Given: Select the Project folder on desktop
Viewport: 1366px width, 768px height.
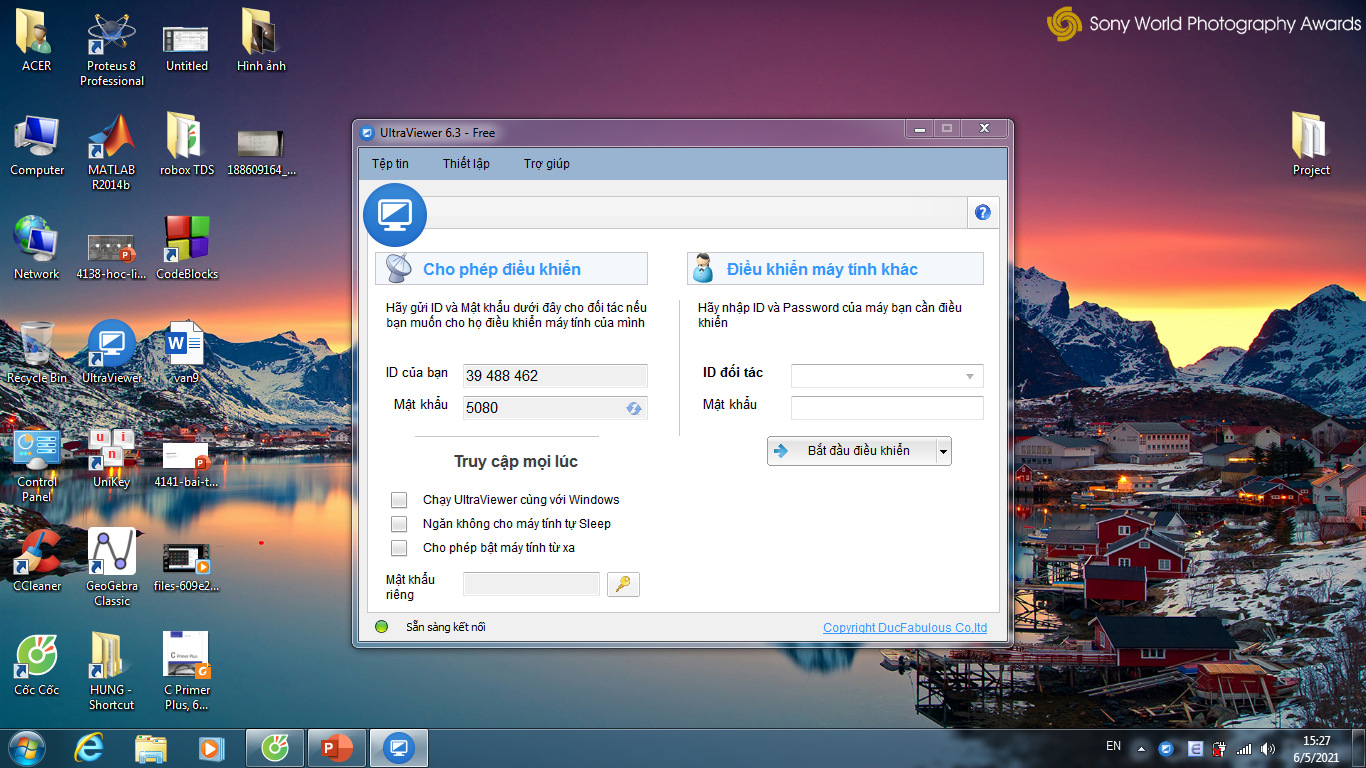Looking at the screenshot, I should [1311, 144].
